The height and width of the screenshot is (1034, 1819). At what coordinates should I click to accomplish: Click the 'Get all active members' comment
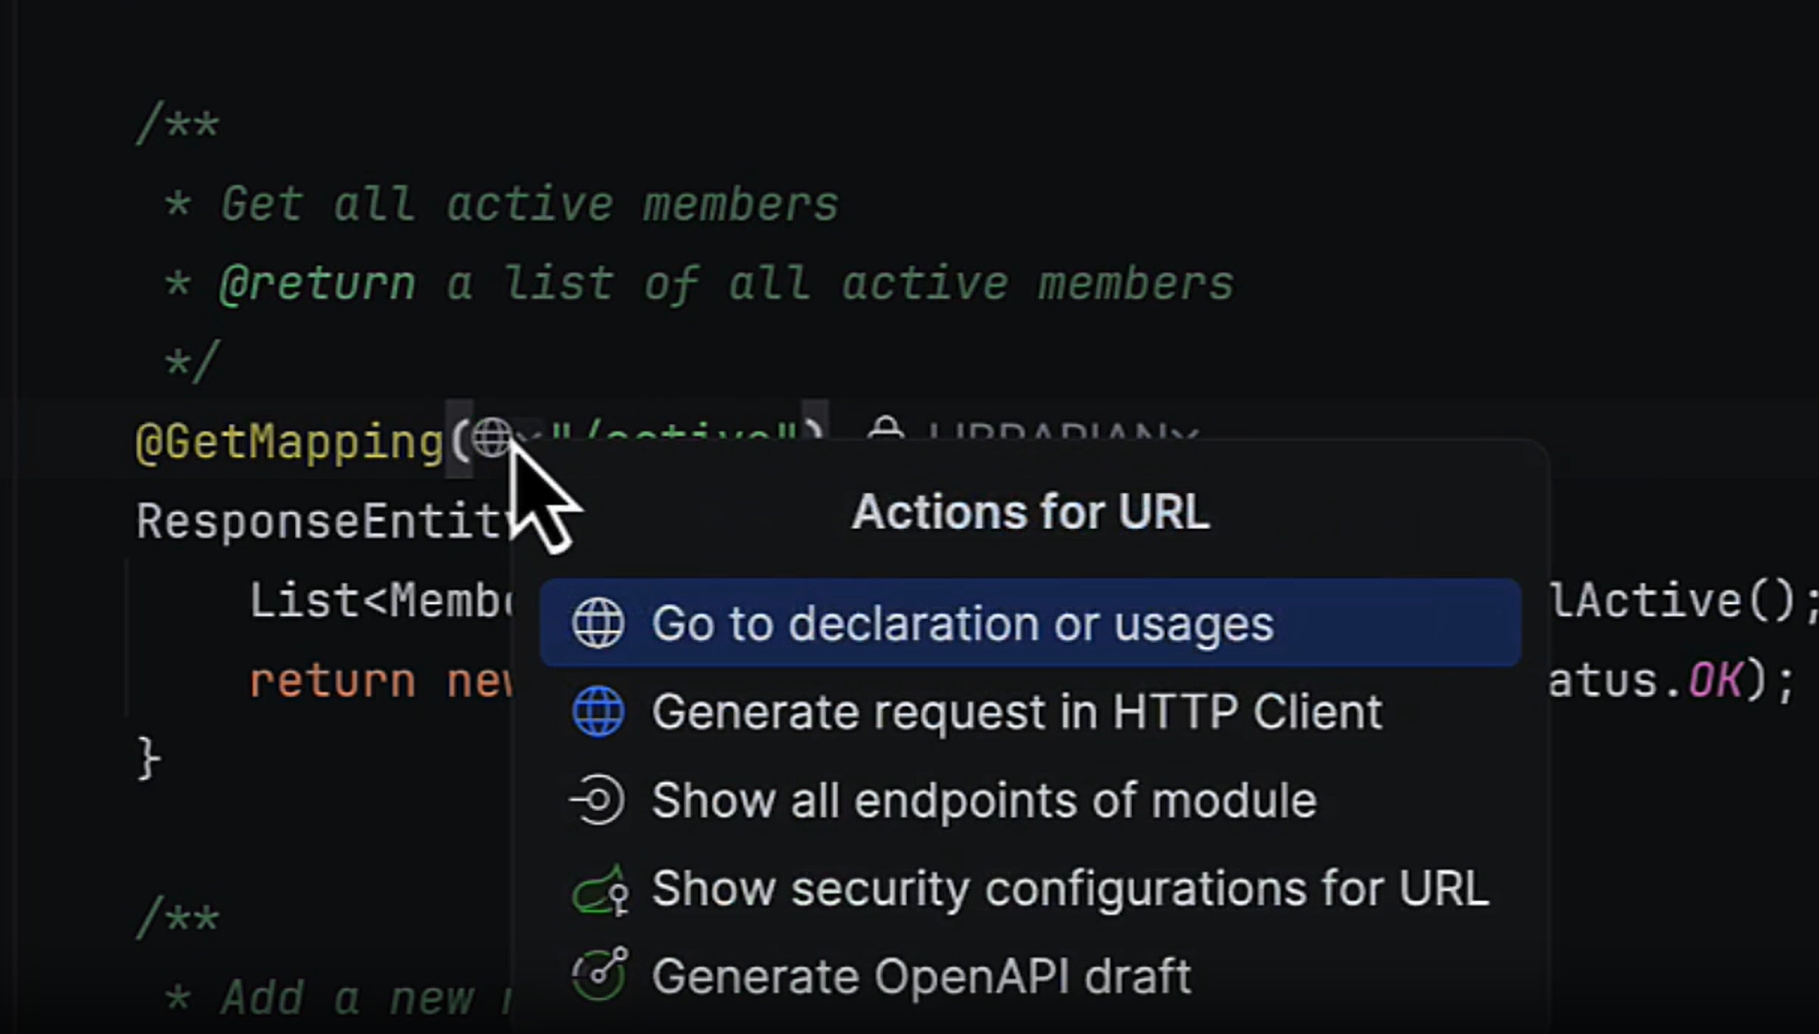pyautogui.click(x=529, y=204)
